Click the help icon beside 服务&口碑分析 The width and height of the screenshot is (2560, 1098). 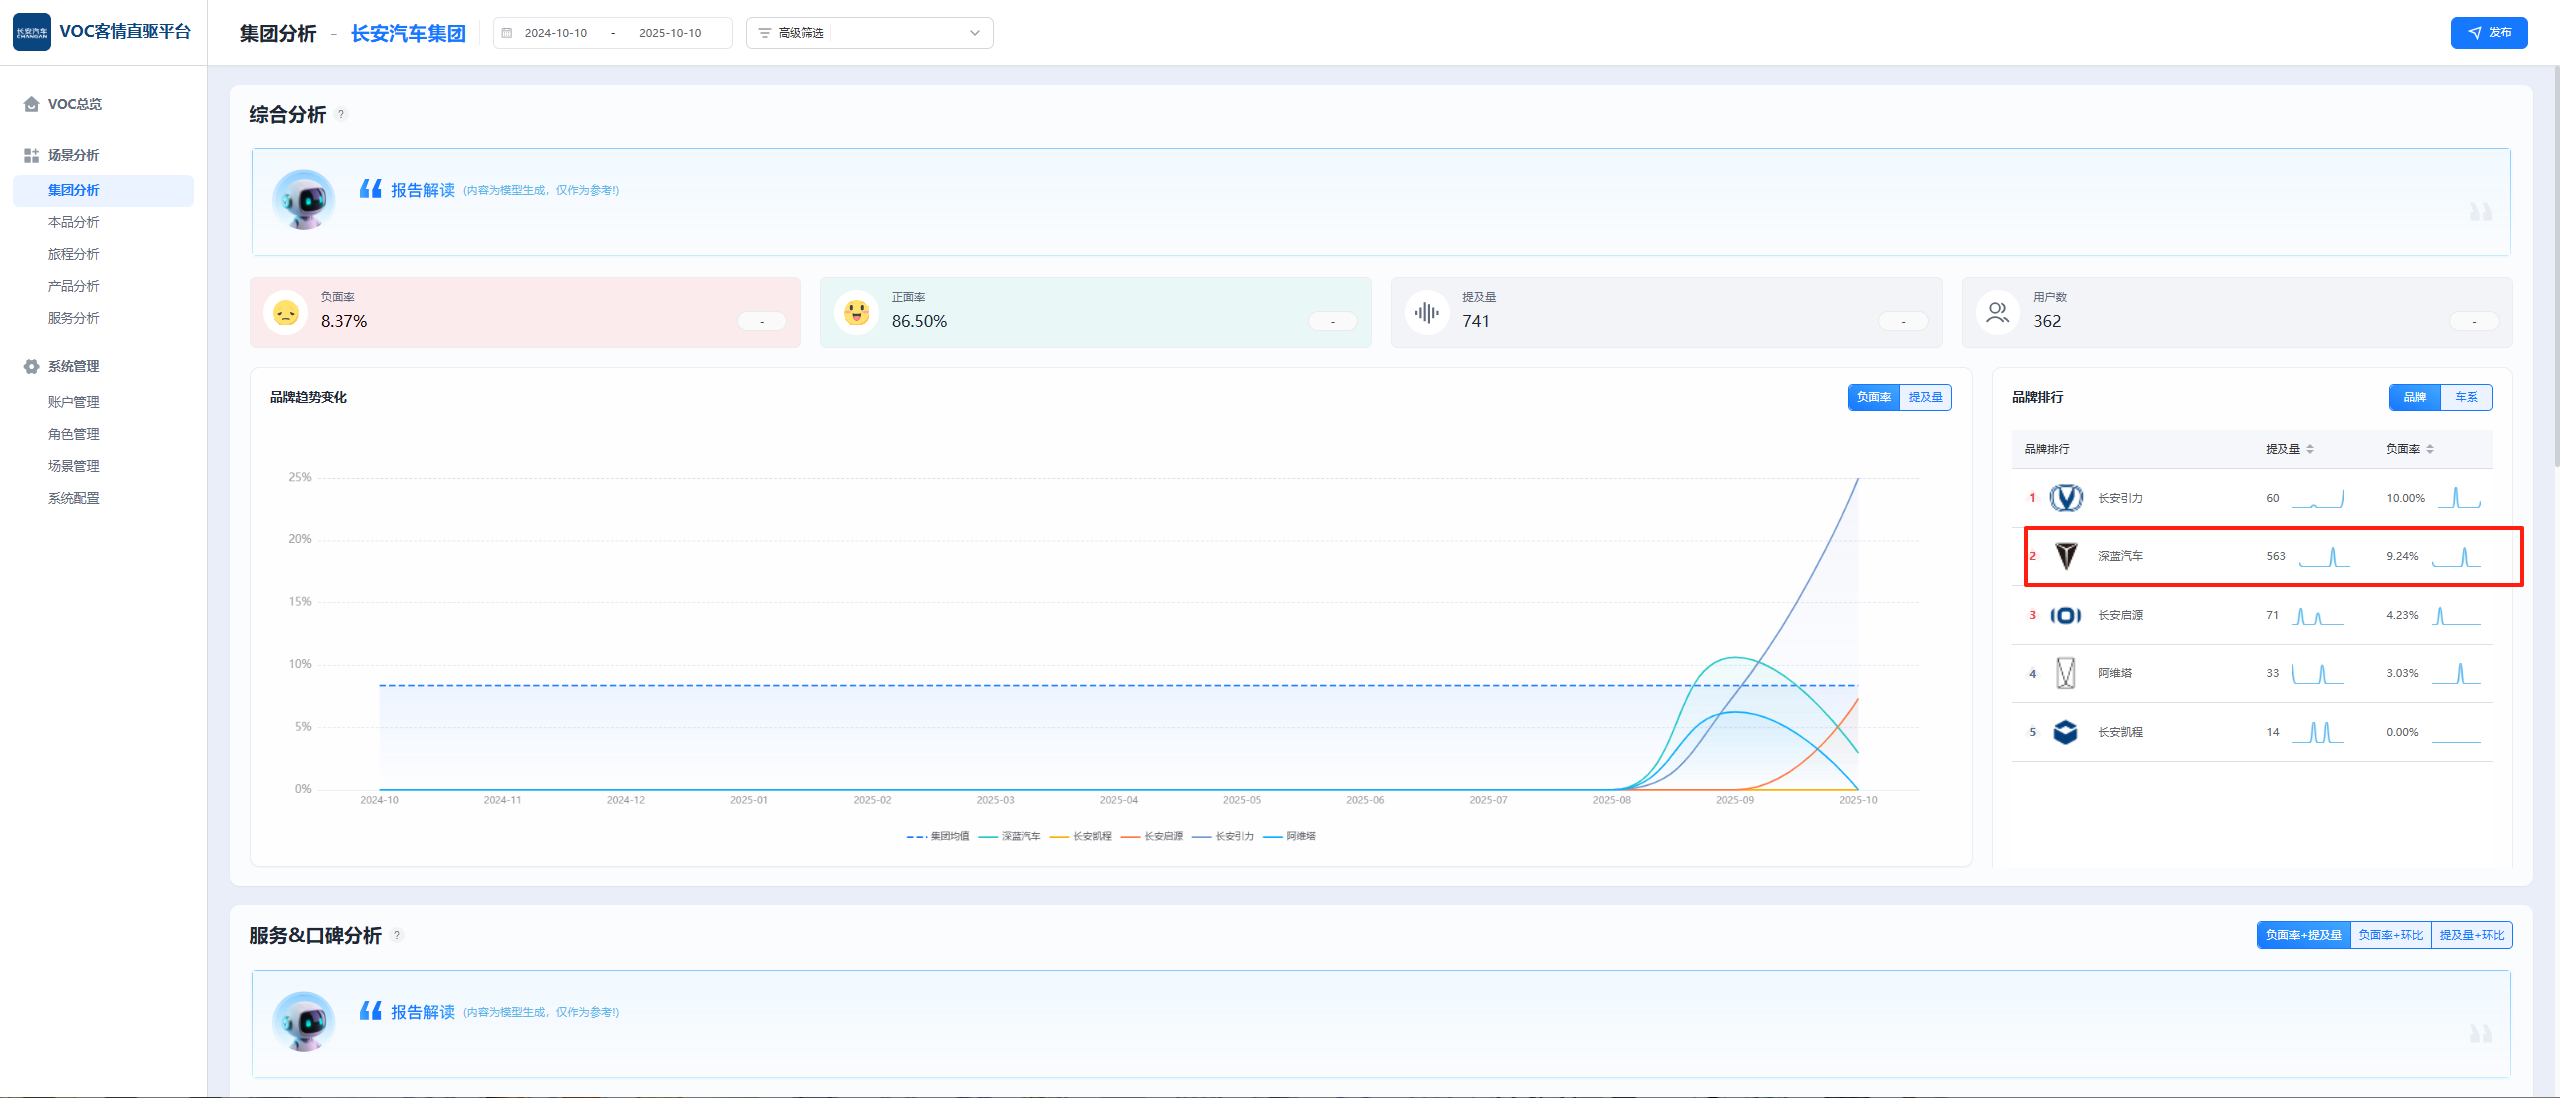point(397,935)
